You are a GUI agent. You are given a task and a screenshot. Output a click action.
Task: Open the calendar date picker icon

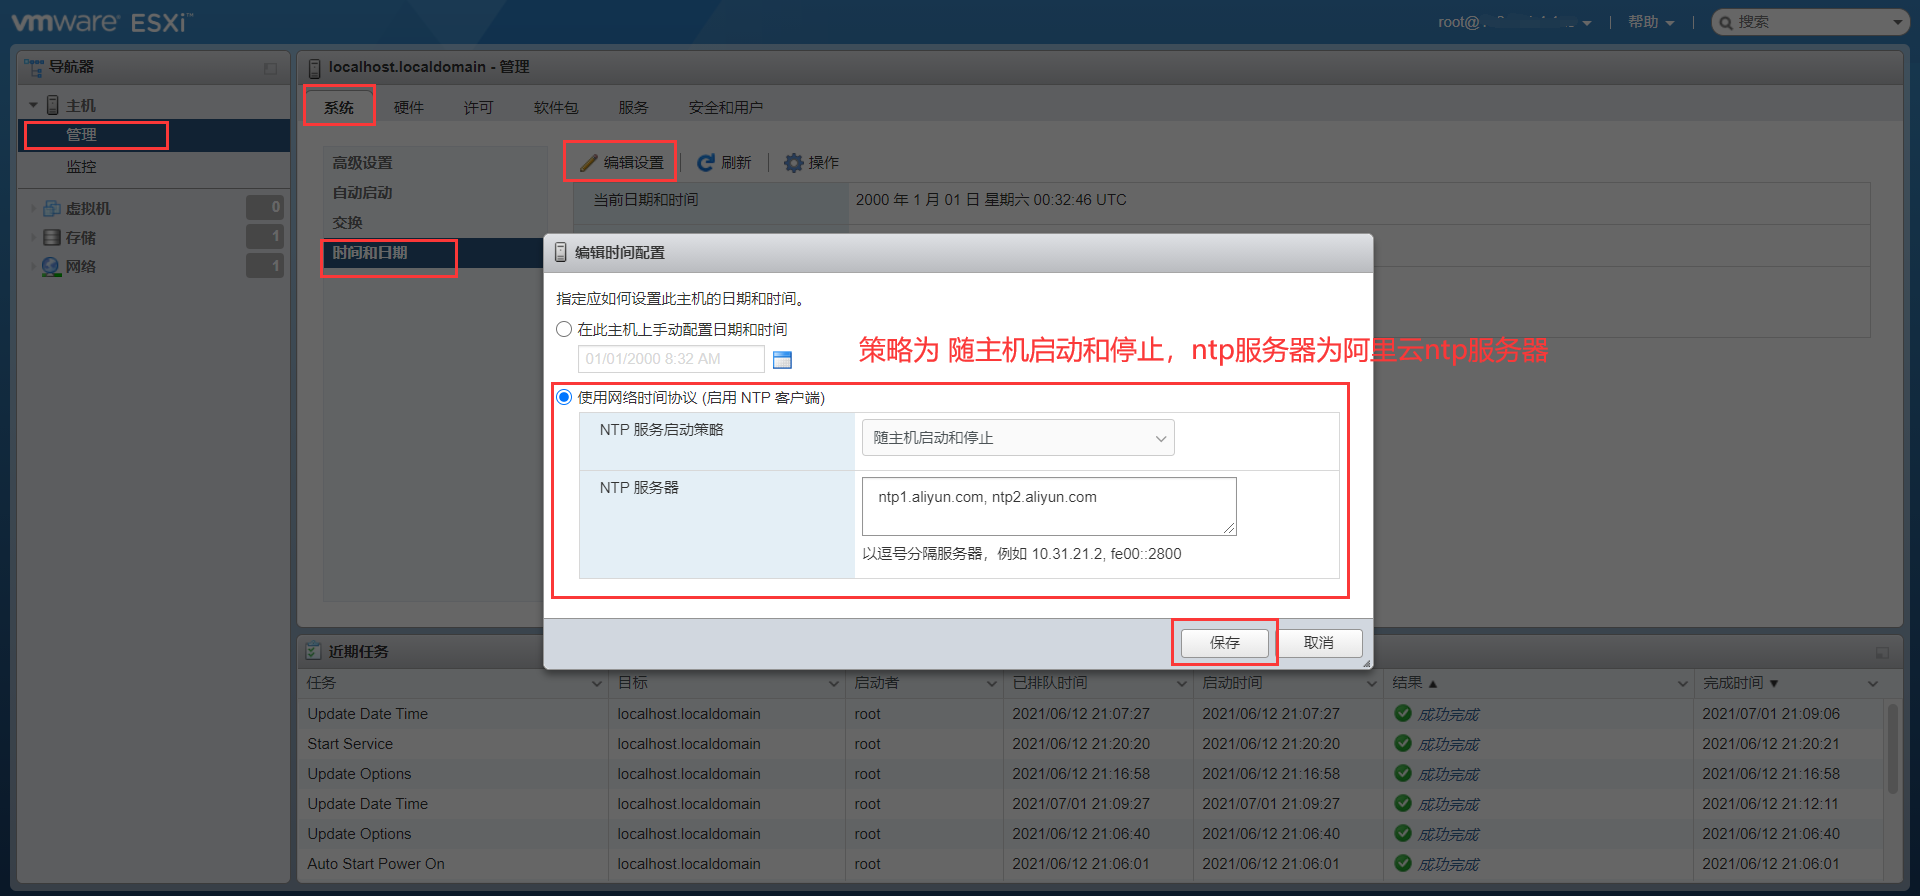pyautogui.click(x=782, y=359)
